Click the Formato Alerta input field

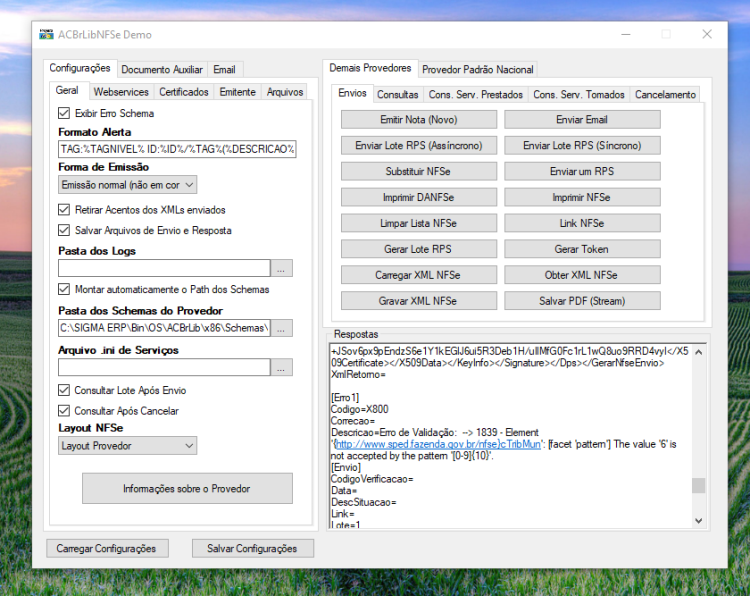[177, 149]
